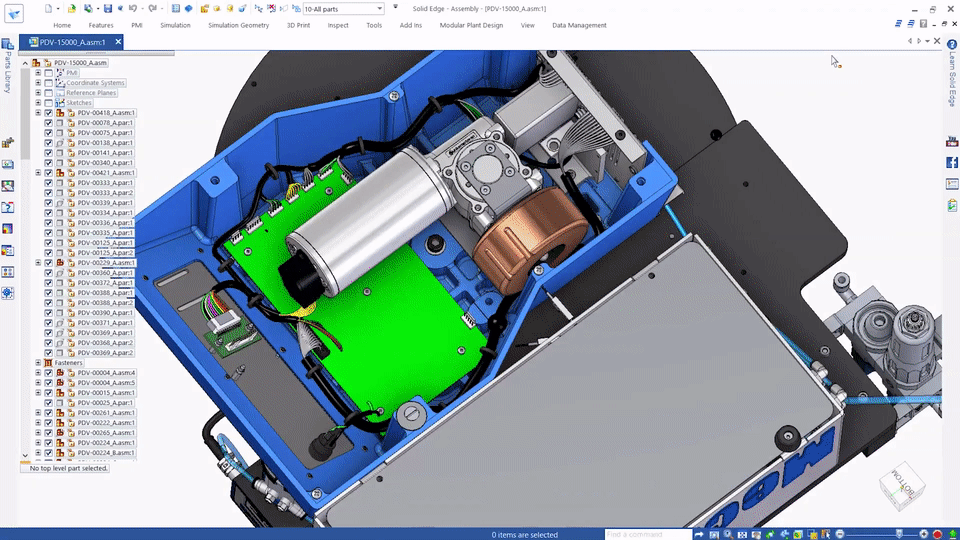Open the quick access toolbar customize dropdown
This screenshot has height=540, width=960.
(x=396, y=7)
